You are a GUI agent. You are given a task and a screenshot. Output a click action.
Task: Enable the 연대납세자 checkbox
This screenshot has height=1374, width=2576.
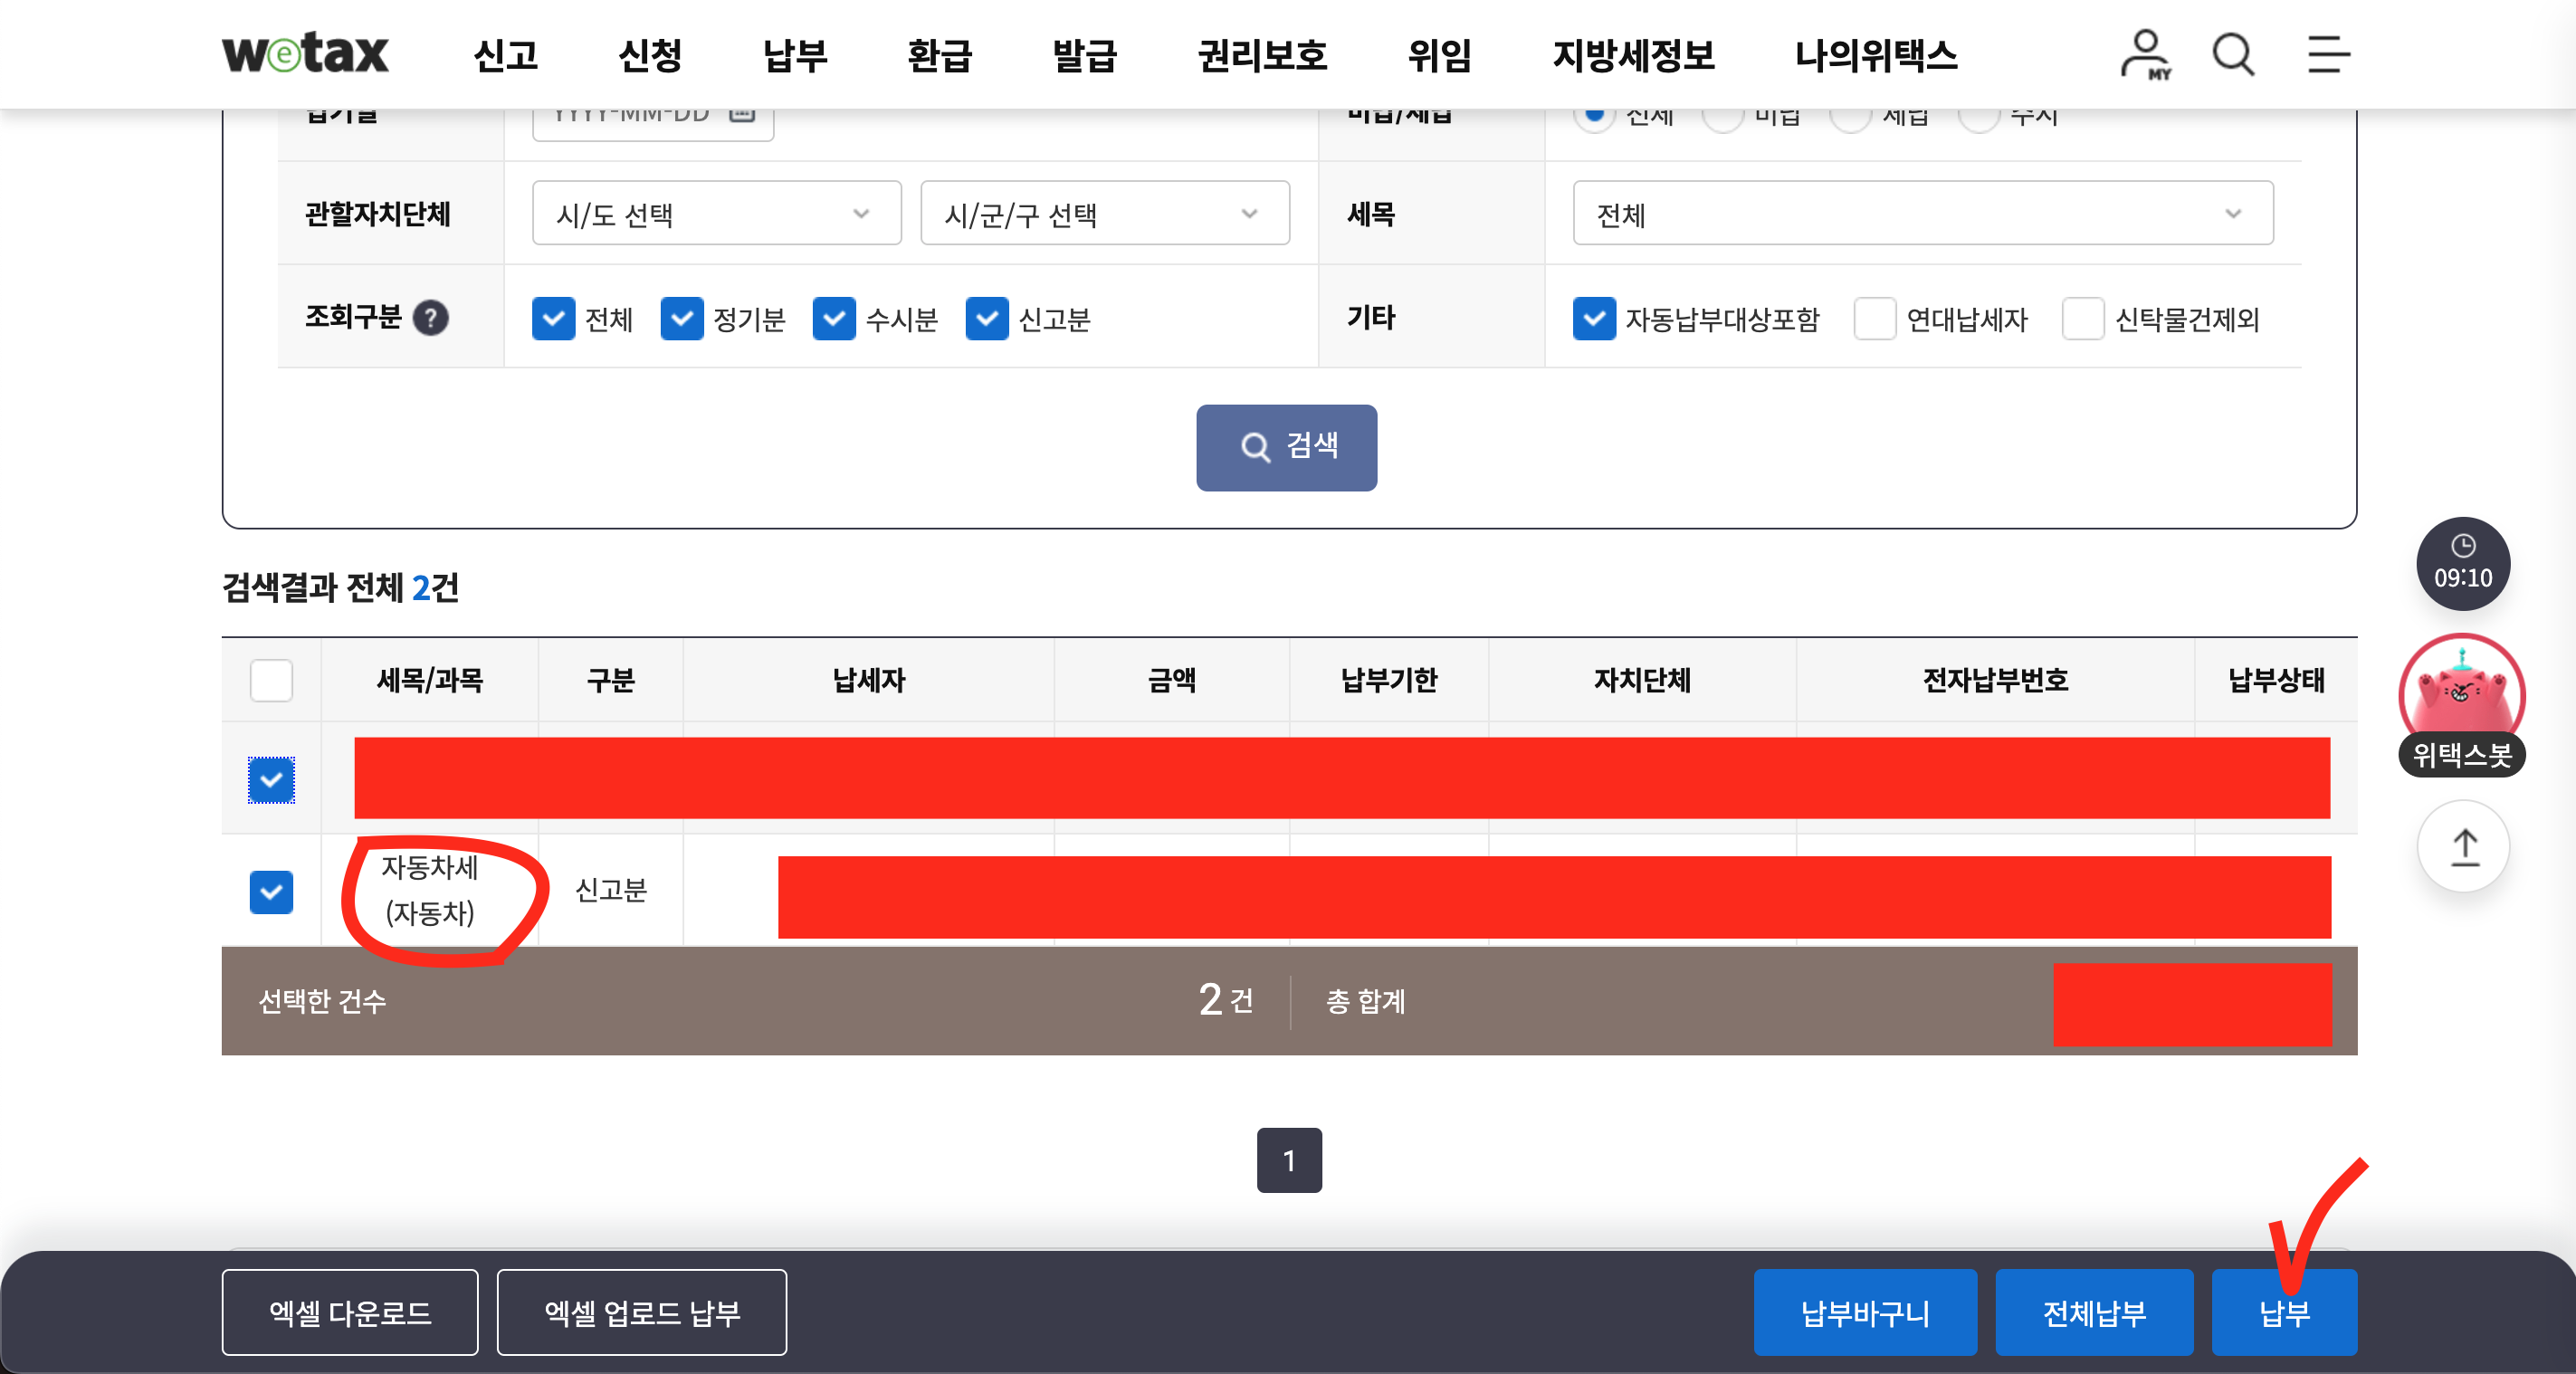pos(1875,319)
